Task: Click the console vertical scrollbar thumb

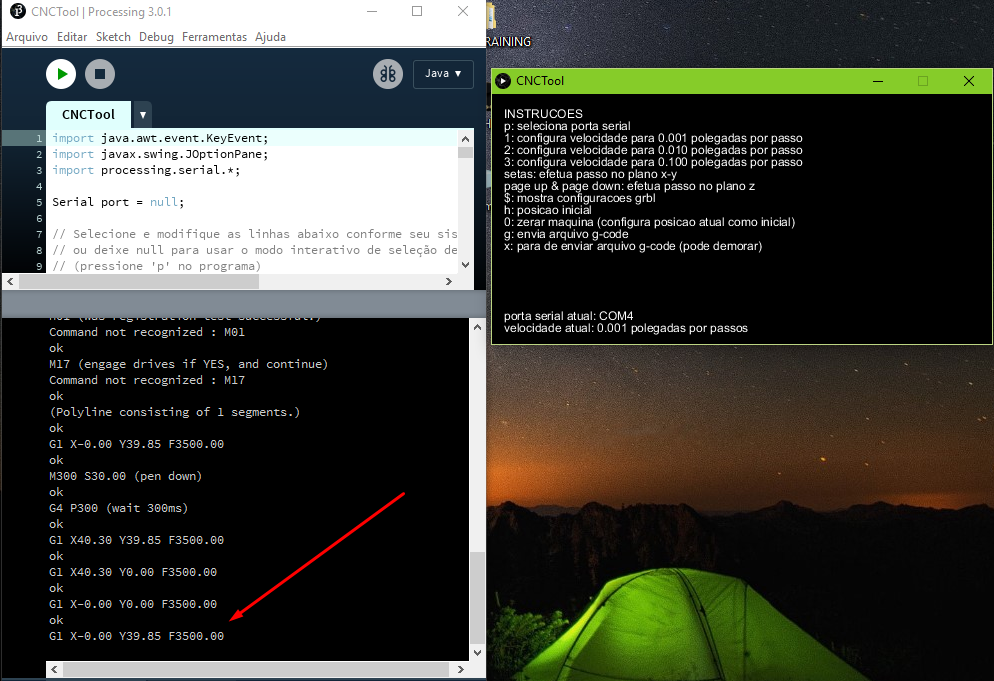Action: (477, 598)
